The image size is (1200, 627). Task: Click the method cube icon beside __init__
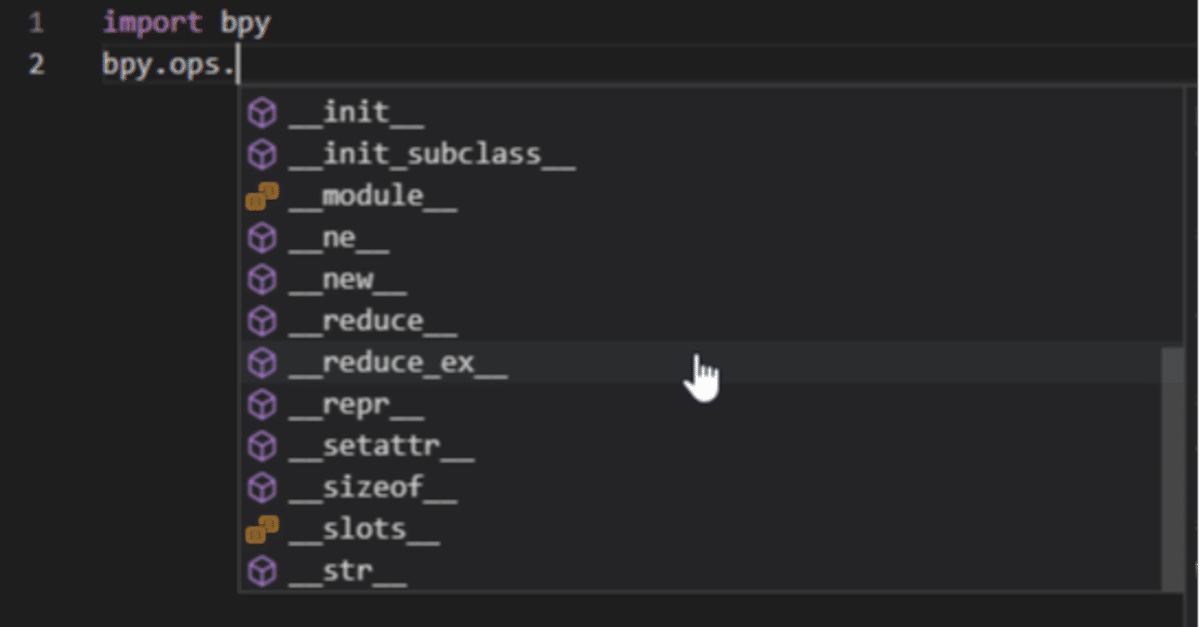pos(261,112)
